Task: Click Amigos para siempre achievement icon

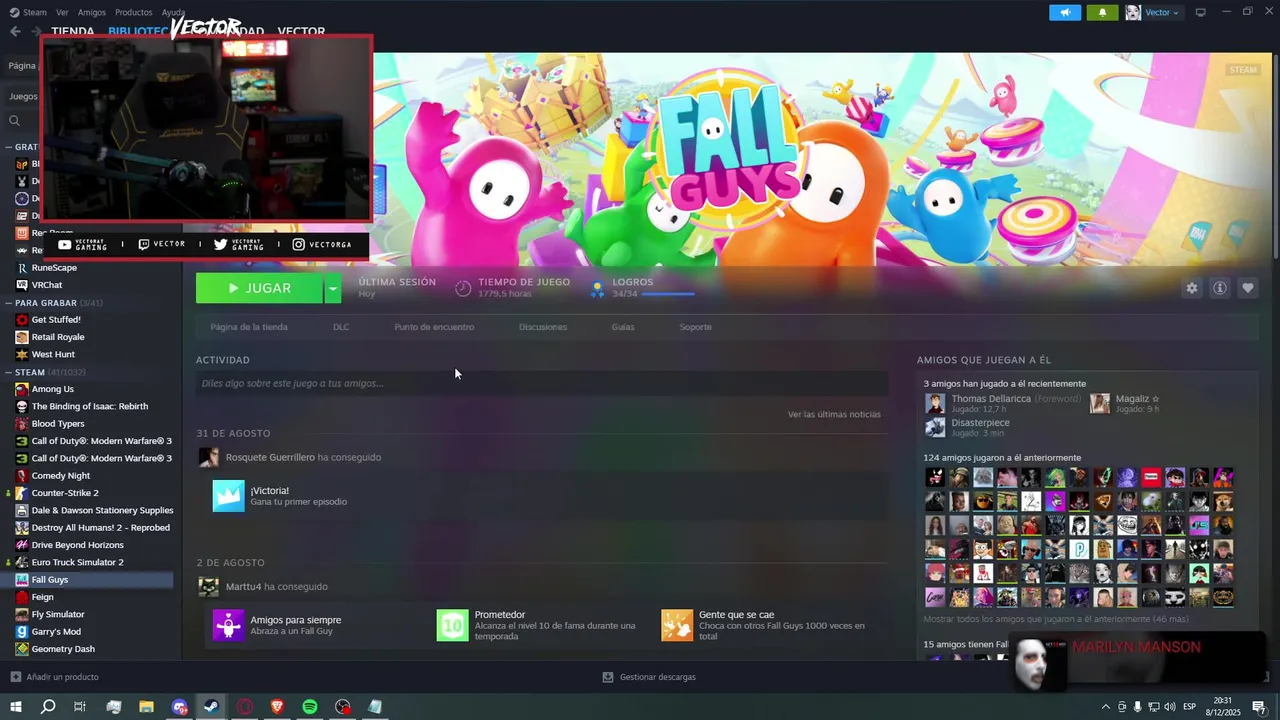Action: [x=228, y=625]
